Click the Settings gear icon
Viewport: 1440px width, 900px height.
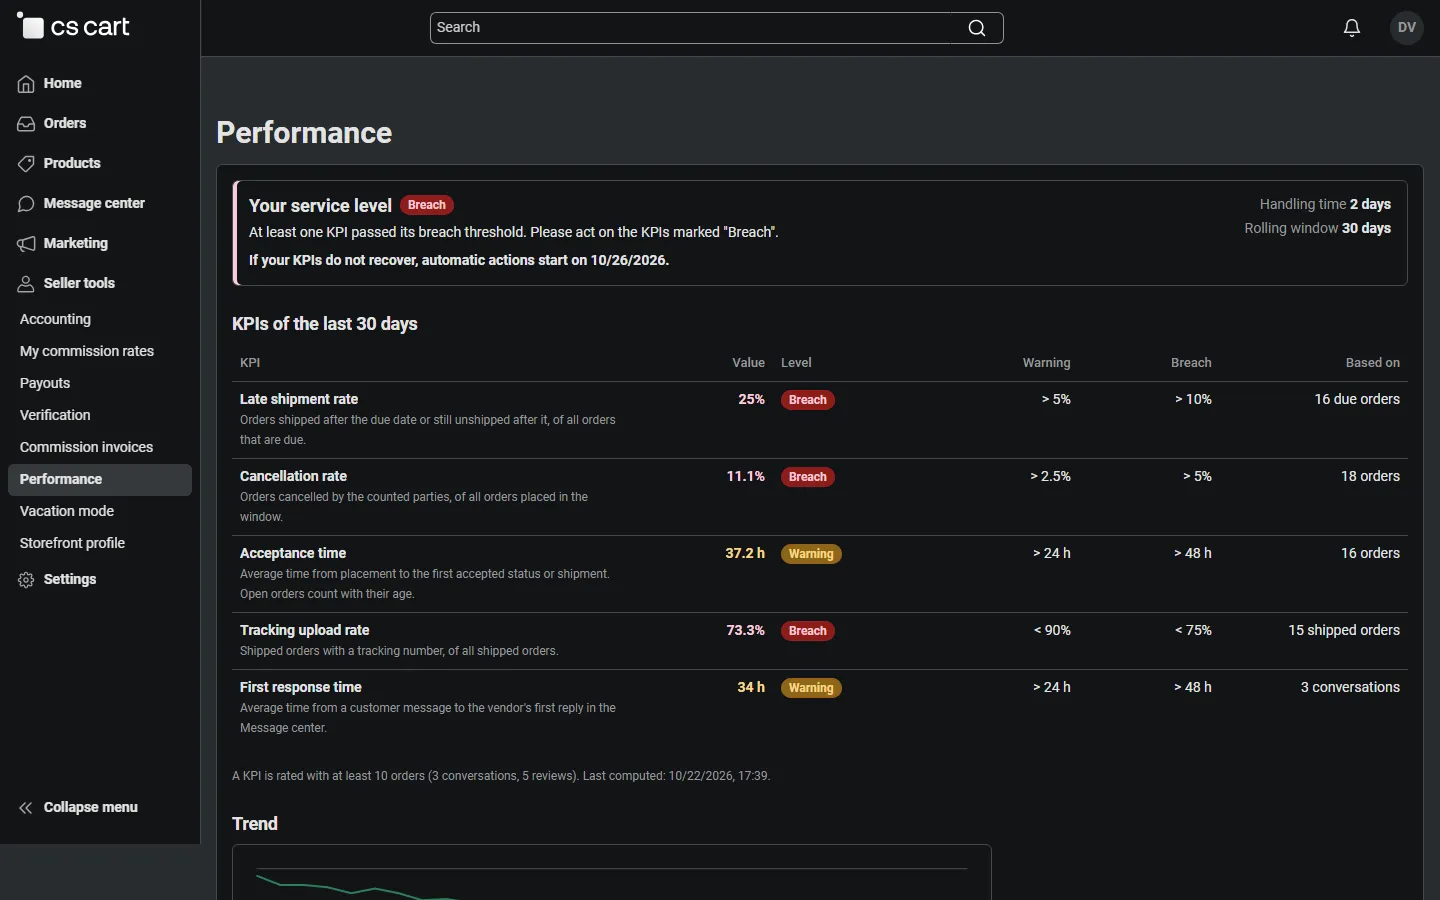[x=26, y=580]
